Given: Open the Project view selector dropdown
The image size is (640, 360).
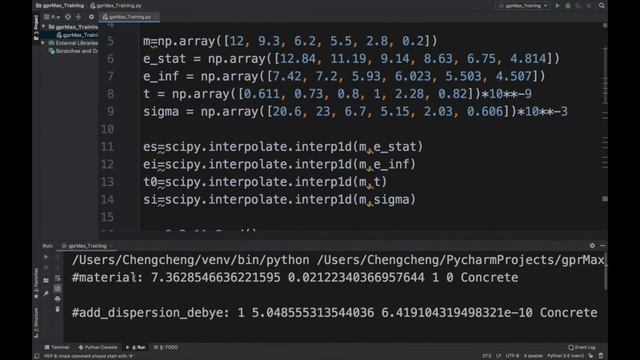Looking at the screenshot, I should click(x=52, y=17).
